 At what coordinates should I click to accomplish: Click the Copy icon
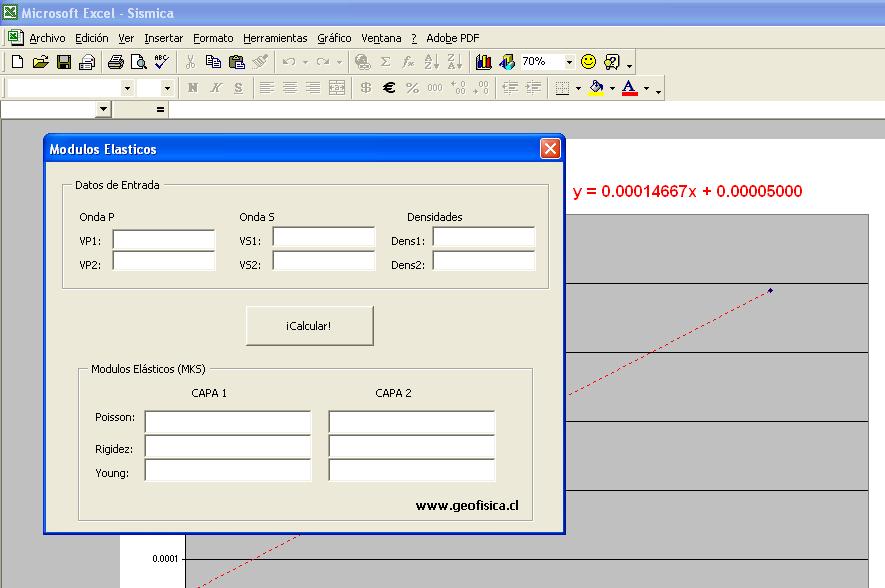[x=213, y=62]
